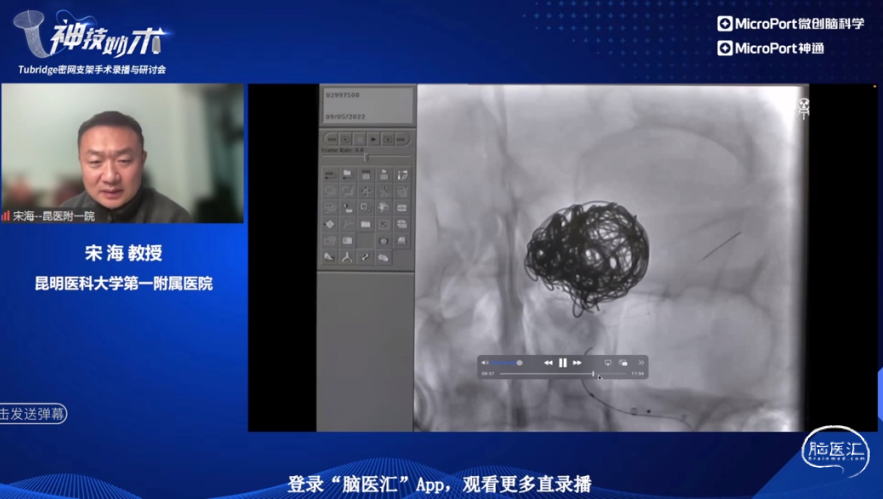This screenshot has width=883, height=499.
Task: Click the speaker's webcam video thumbnail
Action: (122, 153)
